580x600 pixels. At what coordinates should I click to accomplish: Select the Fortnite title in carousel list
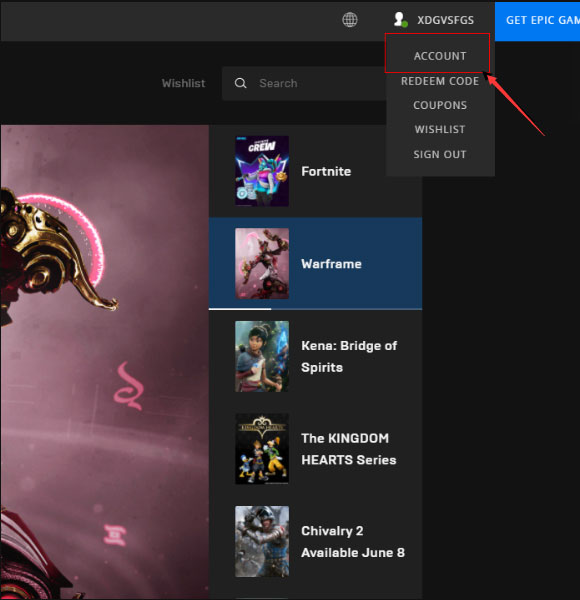(326, 171)
